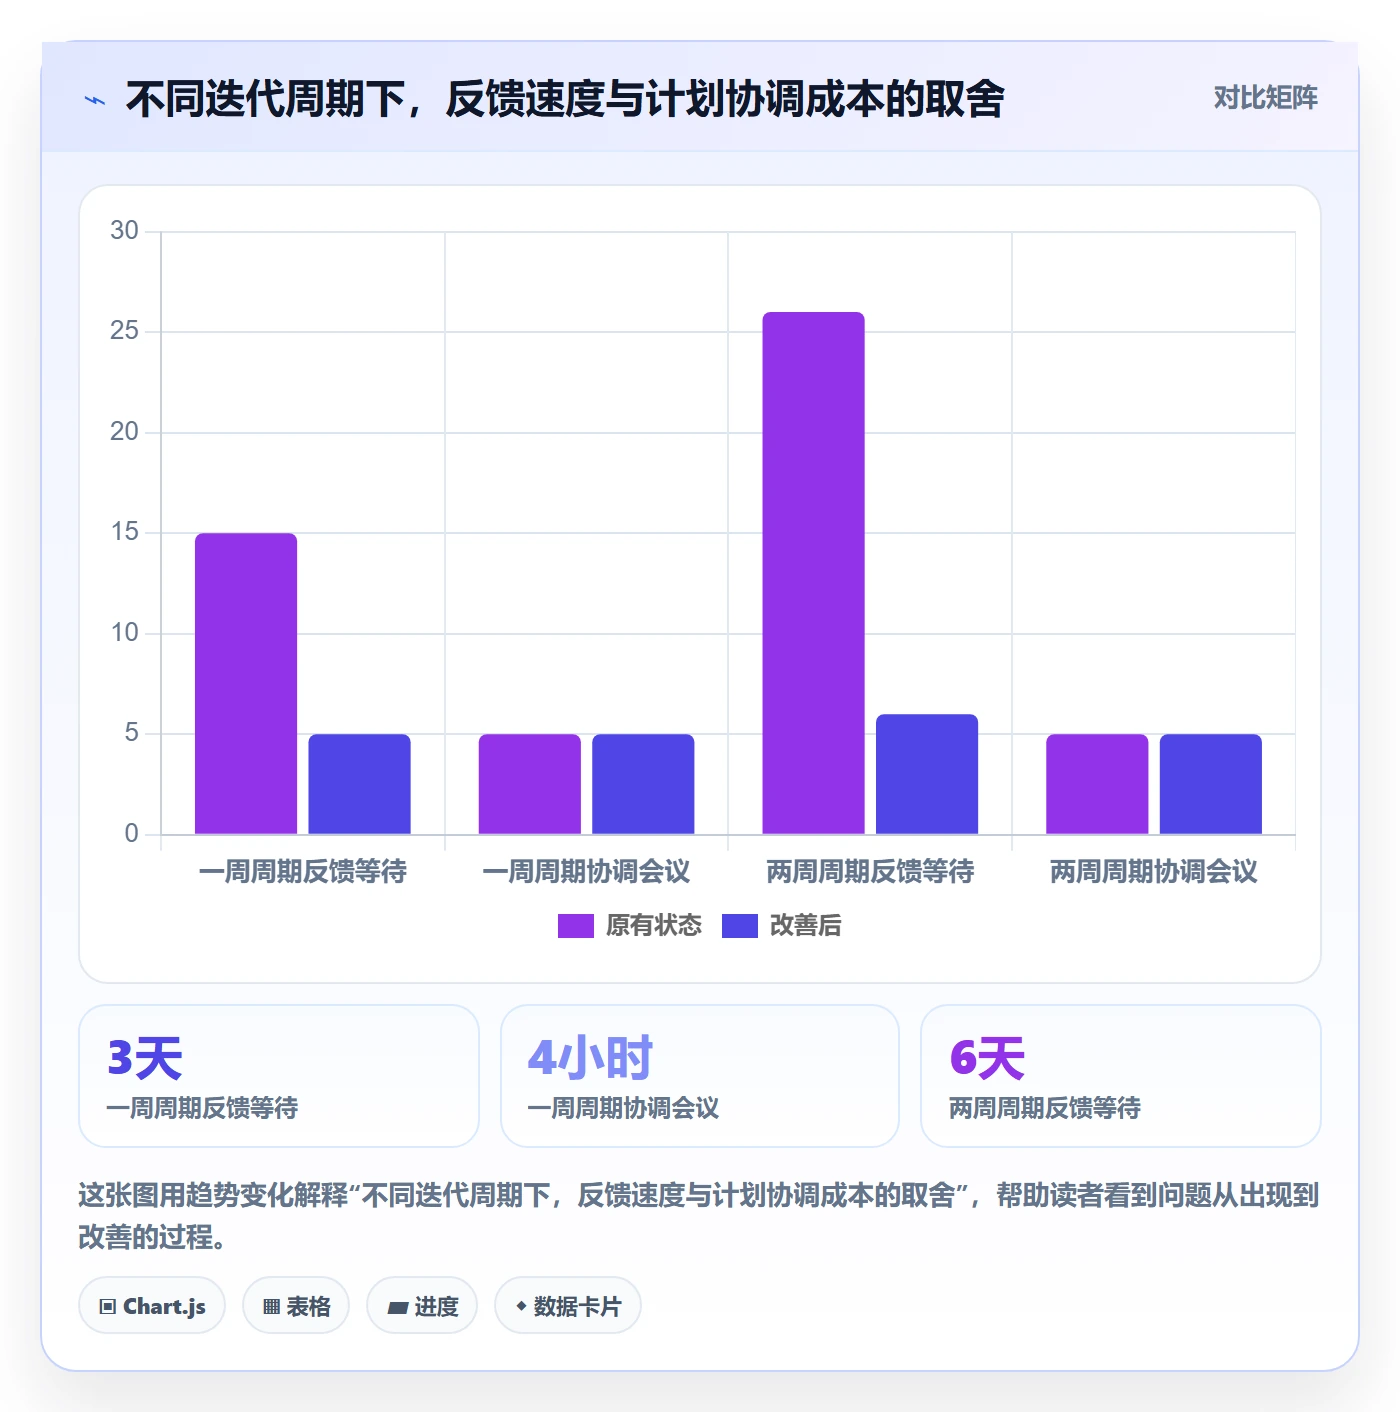Viewport: 1400px width, 1412px height.
Task: Click the 对比矩阵 label in header
Action: point(1265,97)
